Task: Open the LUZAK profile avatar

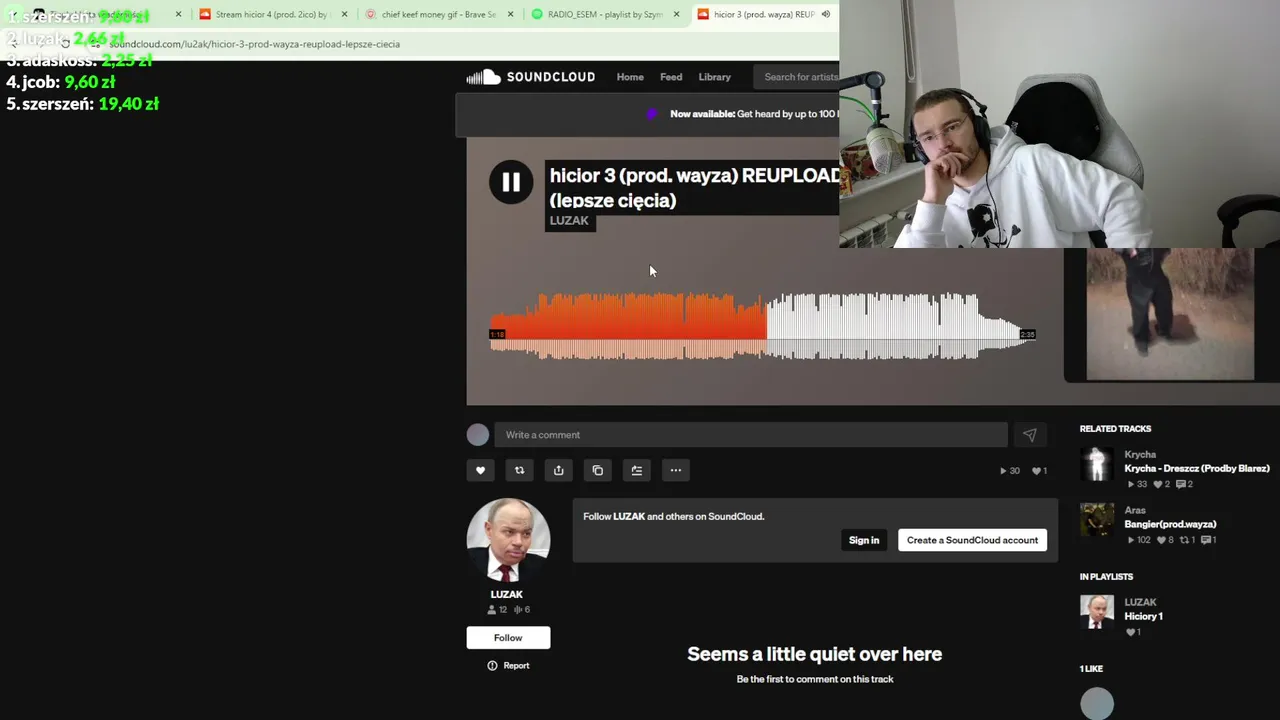Action: click(508, 540)
